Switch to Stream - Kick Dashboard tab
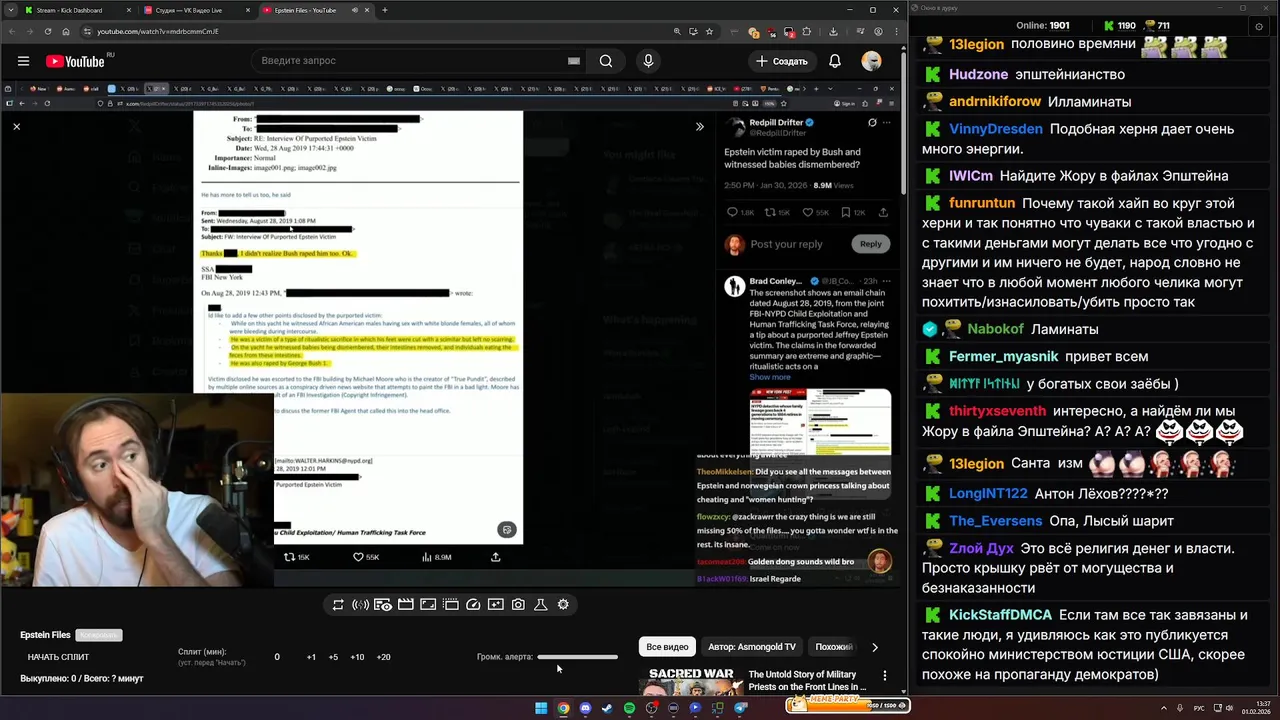The image size is (1280, 720). tap(78, 10)
